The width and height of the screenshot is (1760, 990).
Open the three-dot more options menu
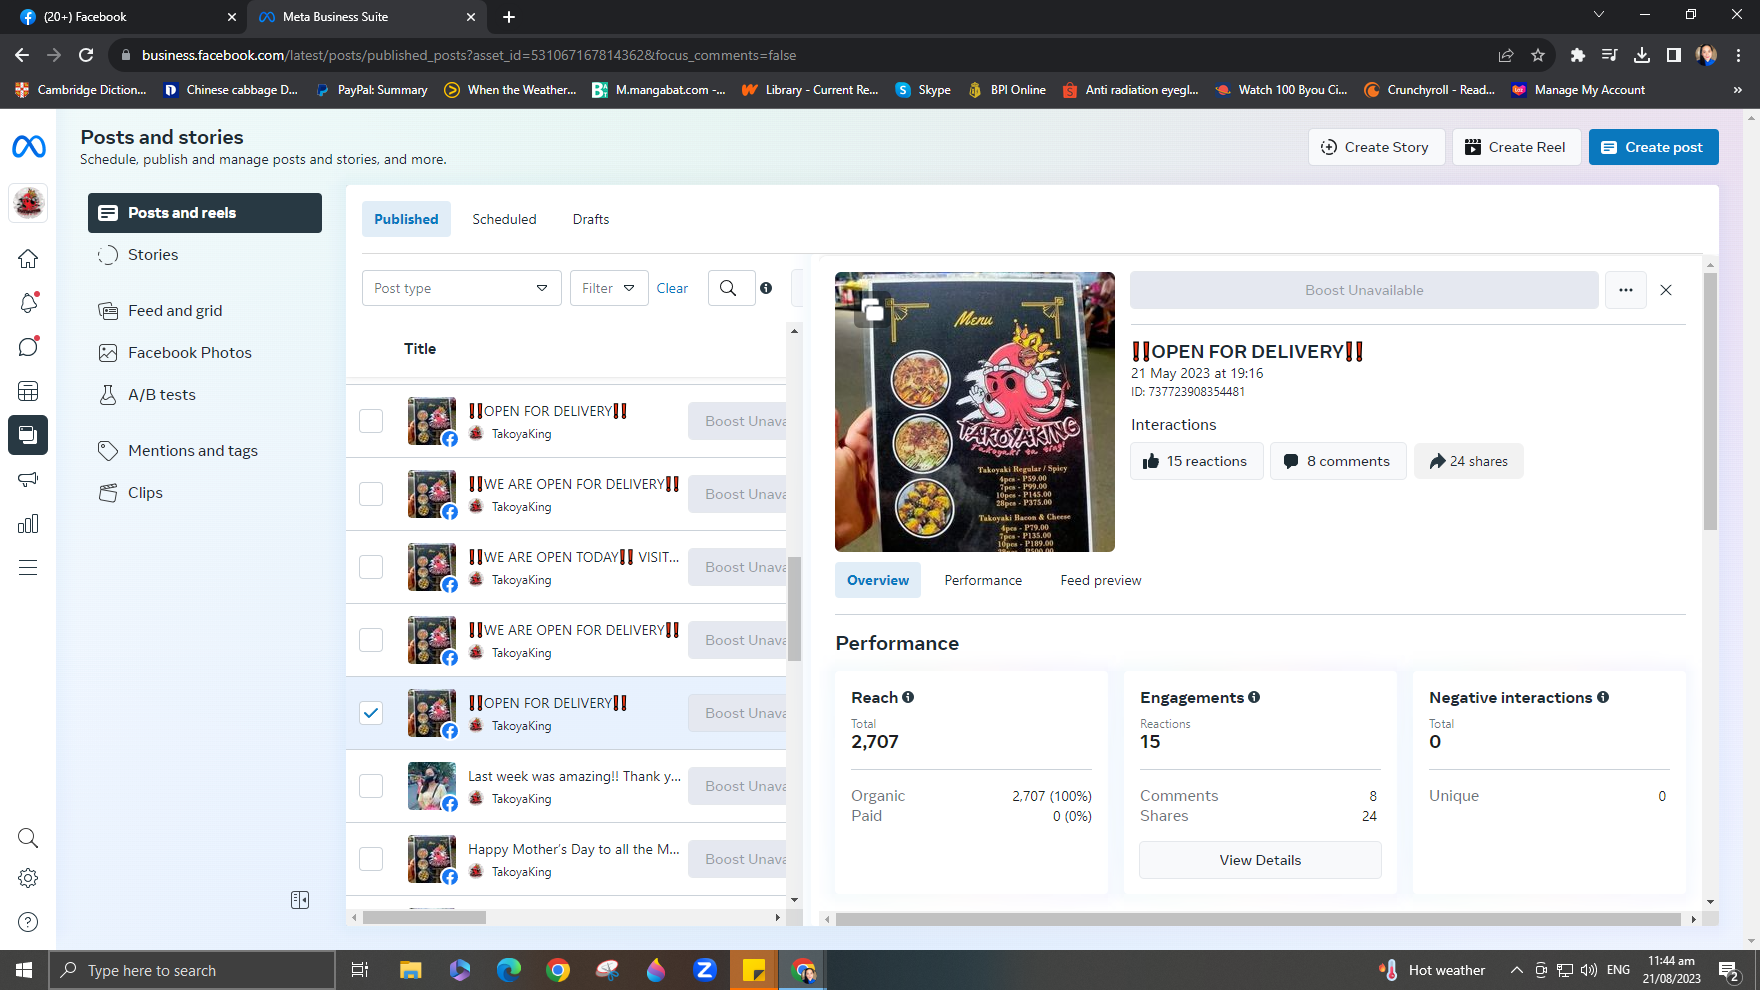[x=1626, y=290]
